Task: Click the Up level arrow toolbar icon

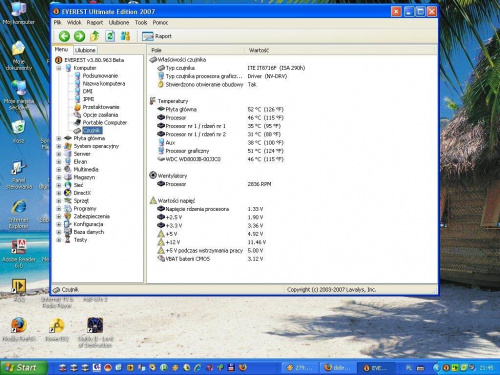Action: coord(95,36)
